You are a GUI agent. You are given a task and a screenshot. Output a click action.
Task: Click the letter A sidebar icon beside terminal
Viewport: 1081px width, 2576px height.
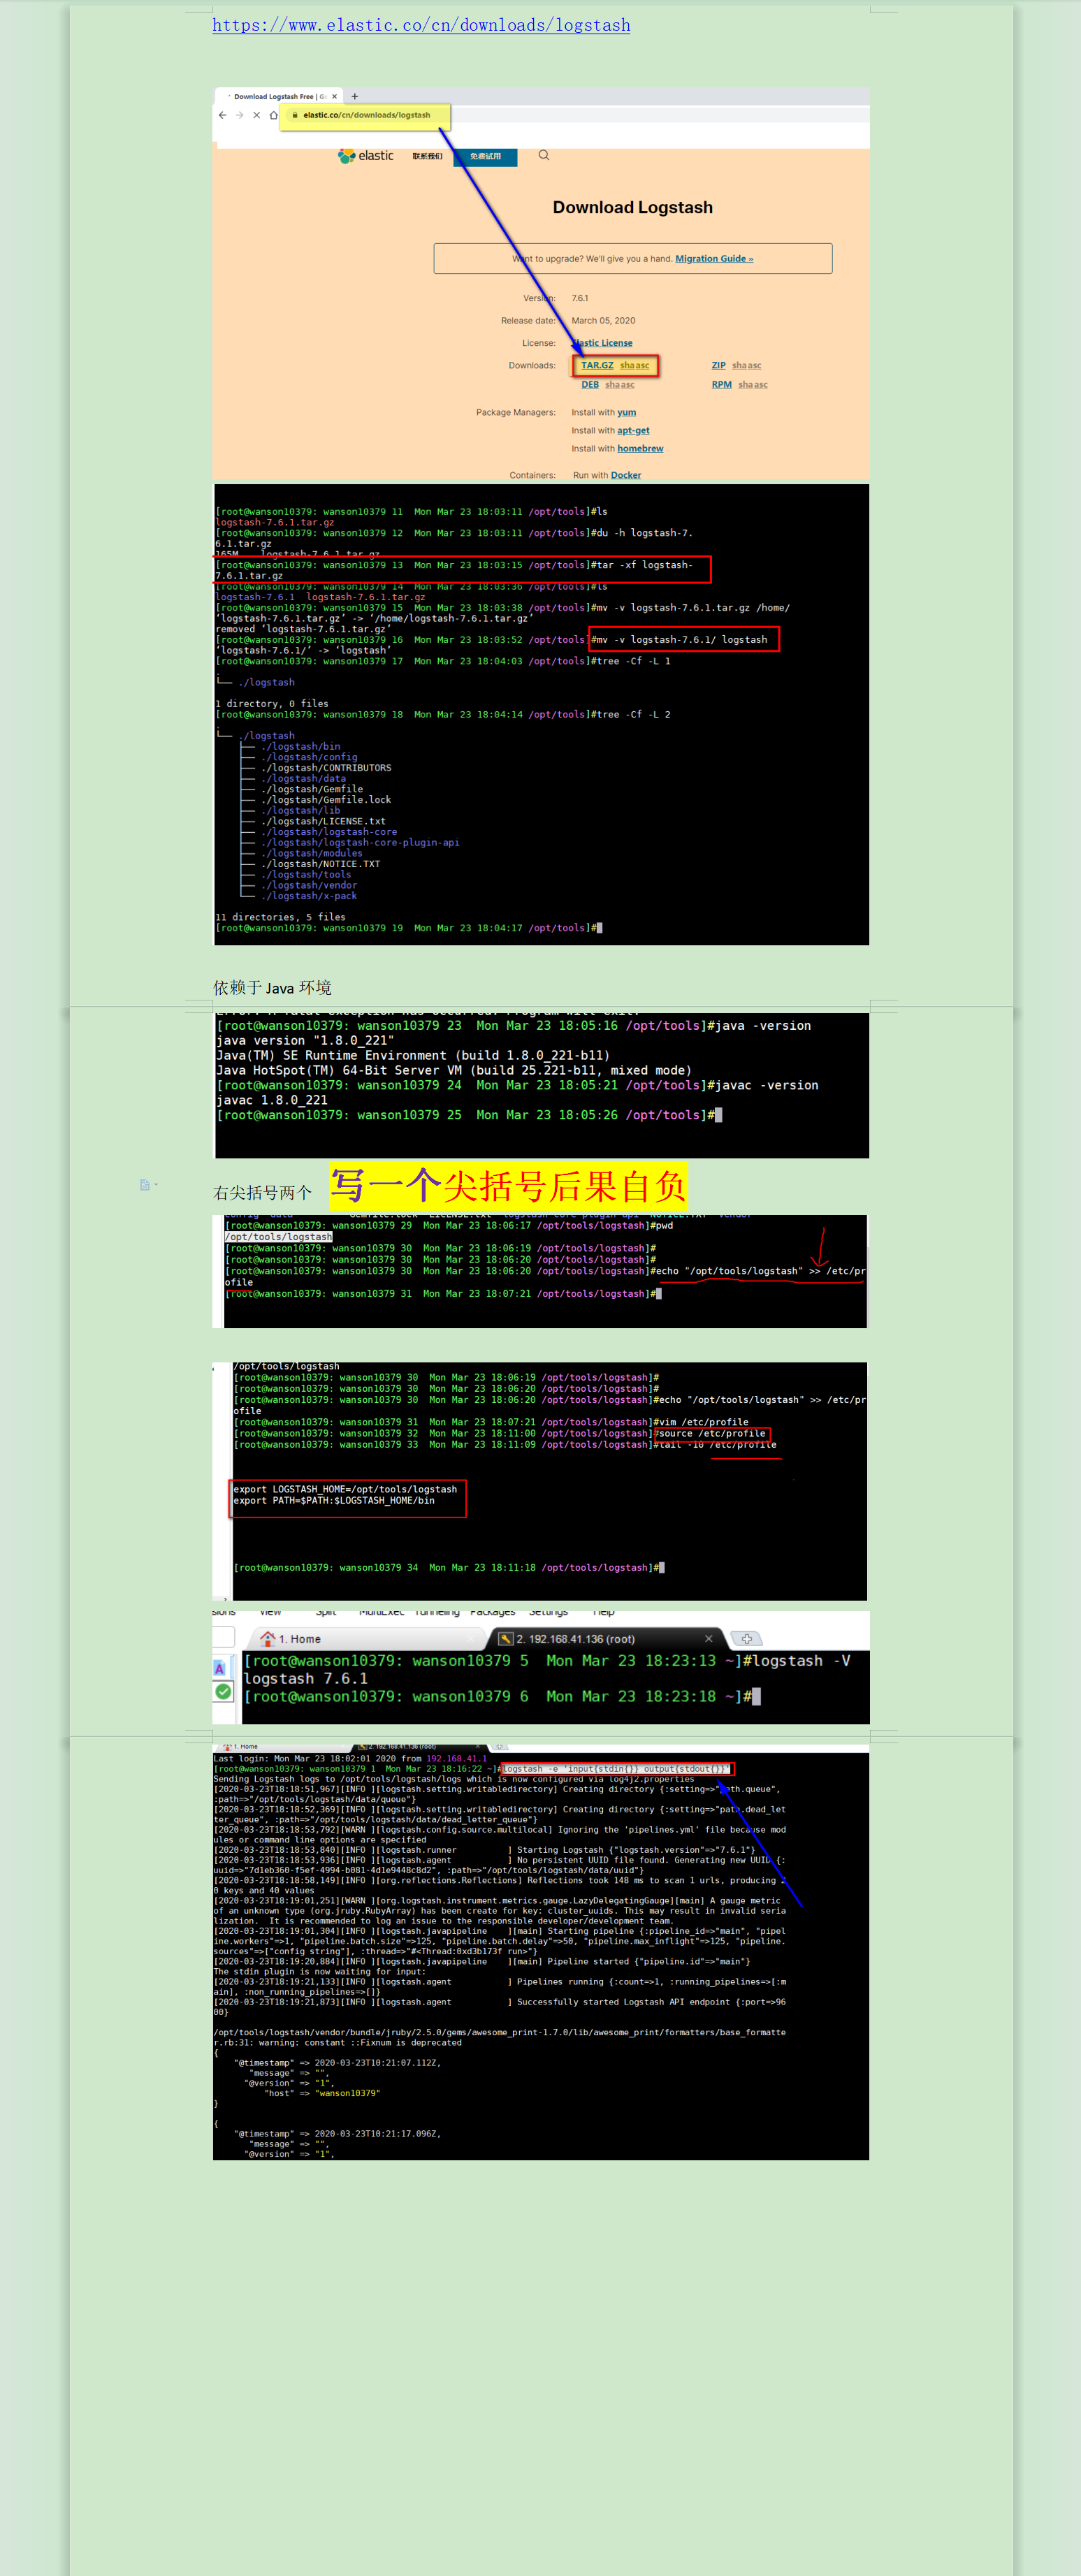(219, 1668)
